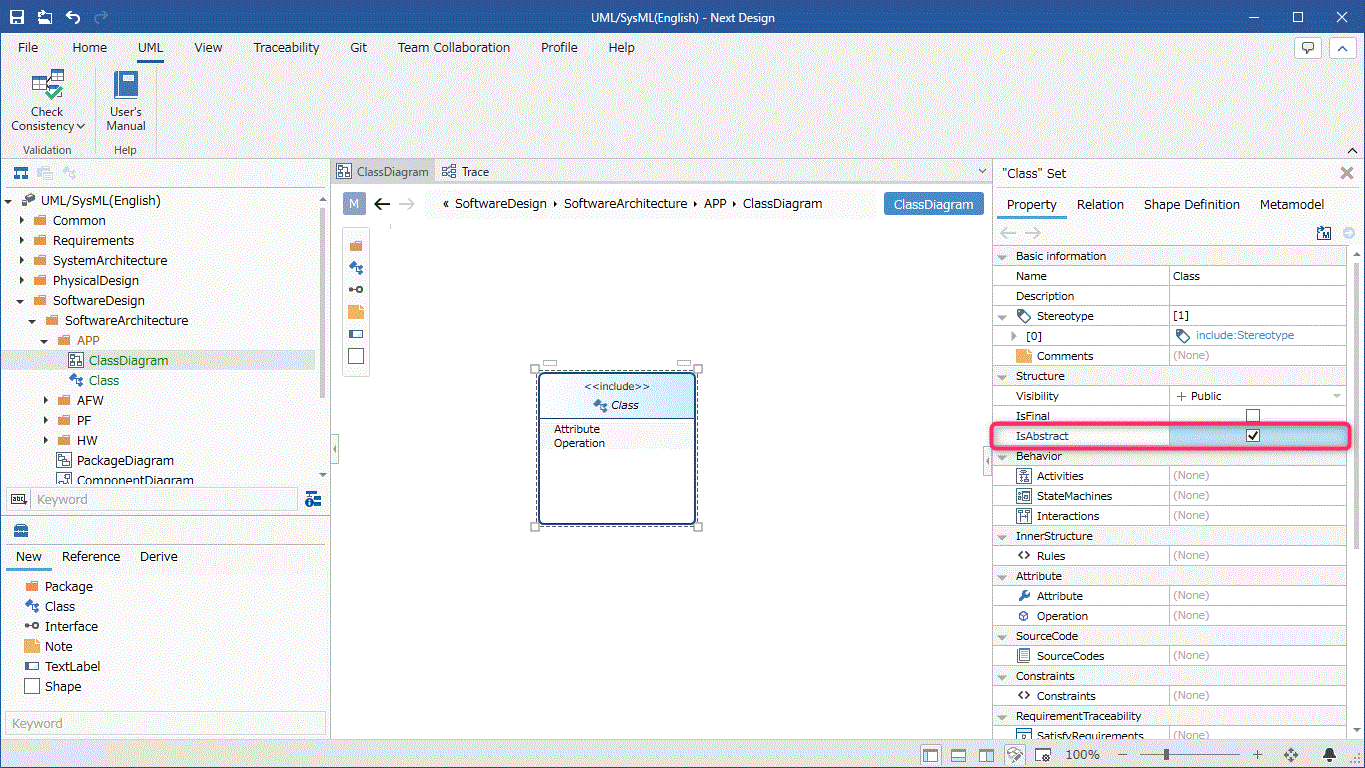The height and width of the screenshot is (768, 1365).
Task: Click SoftwareArchitecture in the breadcrumb
Action: [625, 203]
